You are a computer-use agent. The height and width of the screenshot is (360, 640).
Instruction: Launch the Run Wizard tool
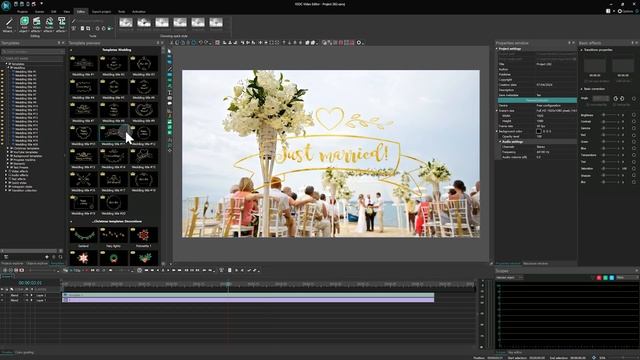8,24
